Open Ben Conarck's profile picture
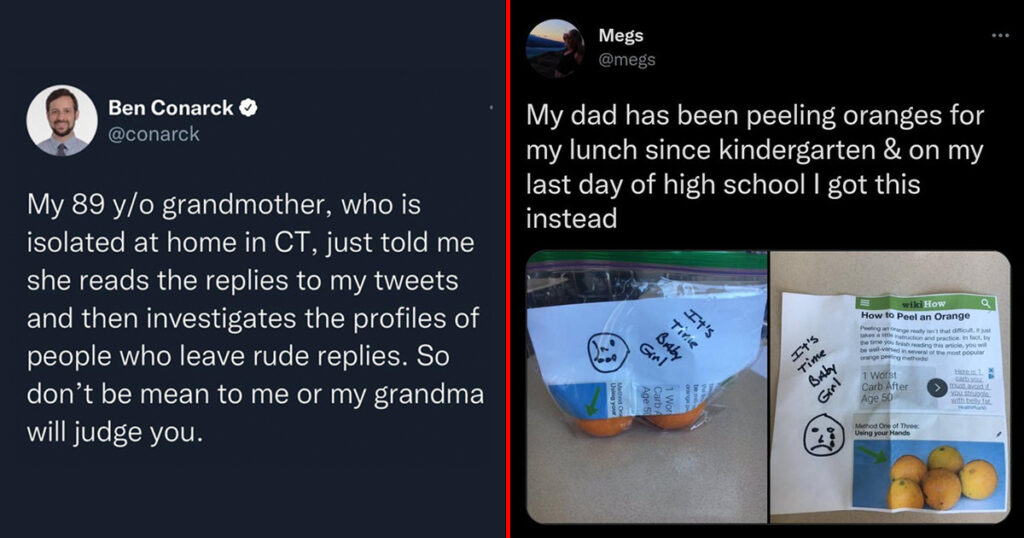Image resolution: width=1024 pixels, height=538 pixels. point(62,120)
